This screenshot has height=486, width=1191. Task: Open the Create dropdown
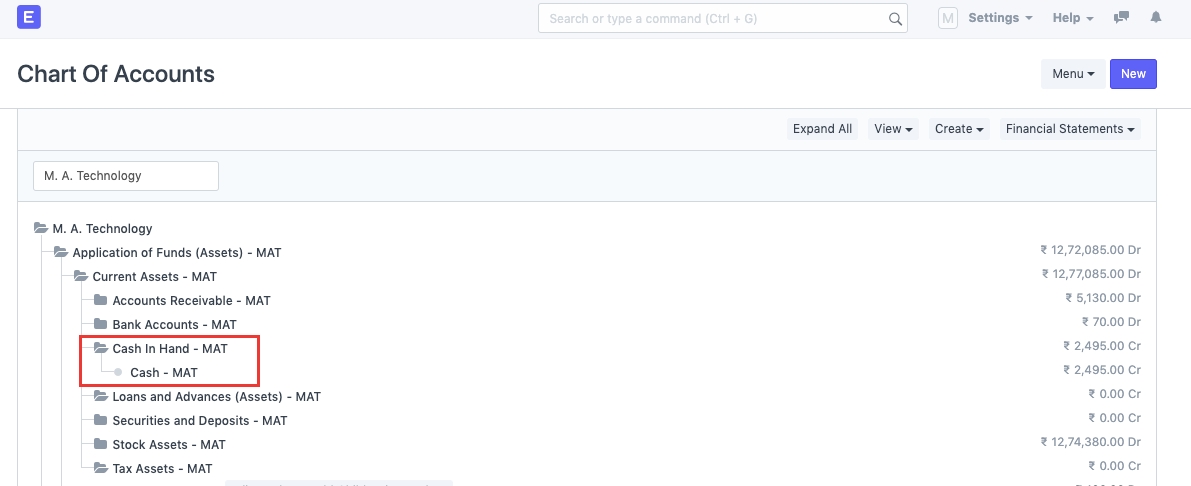pyautogui.click(x=960, y=129)
